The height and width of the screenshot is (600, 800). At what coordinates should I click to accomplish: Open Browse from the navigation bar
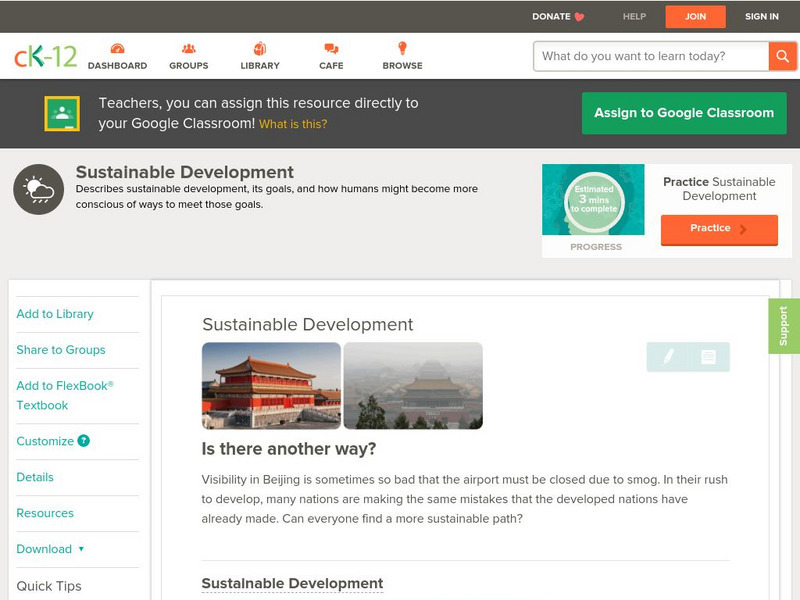[402, 46]
